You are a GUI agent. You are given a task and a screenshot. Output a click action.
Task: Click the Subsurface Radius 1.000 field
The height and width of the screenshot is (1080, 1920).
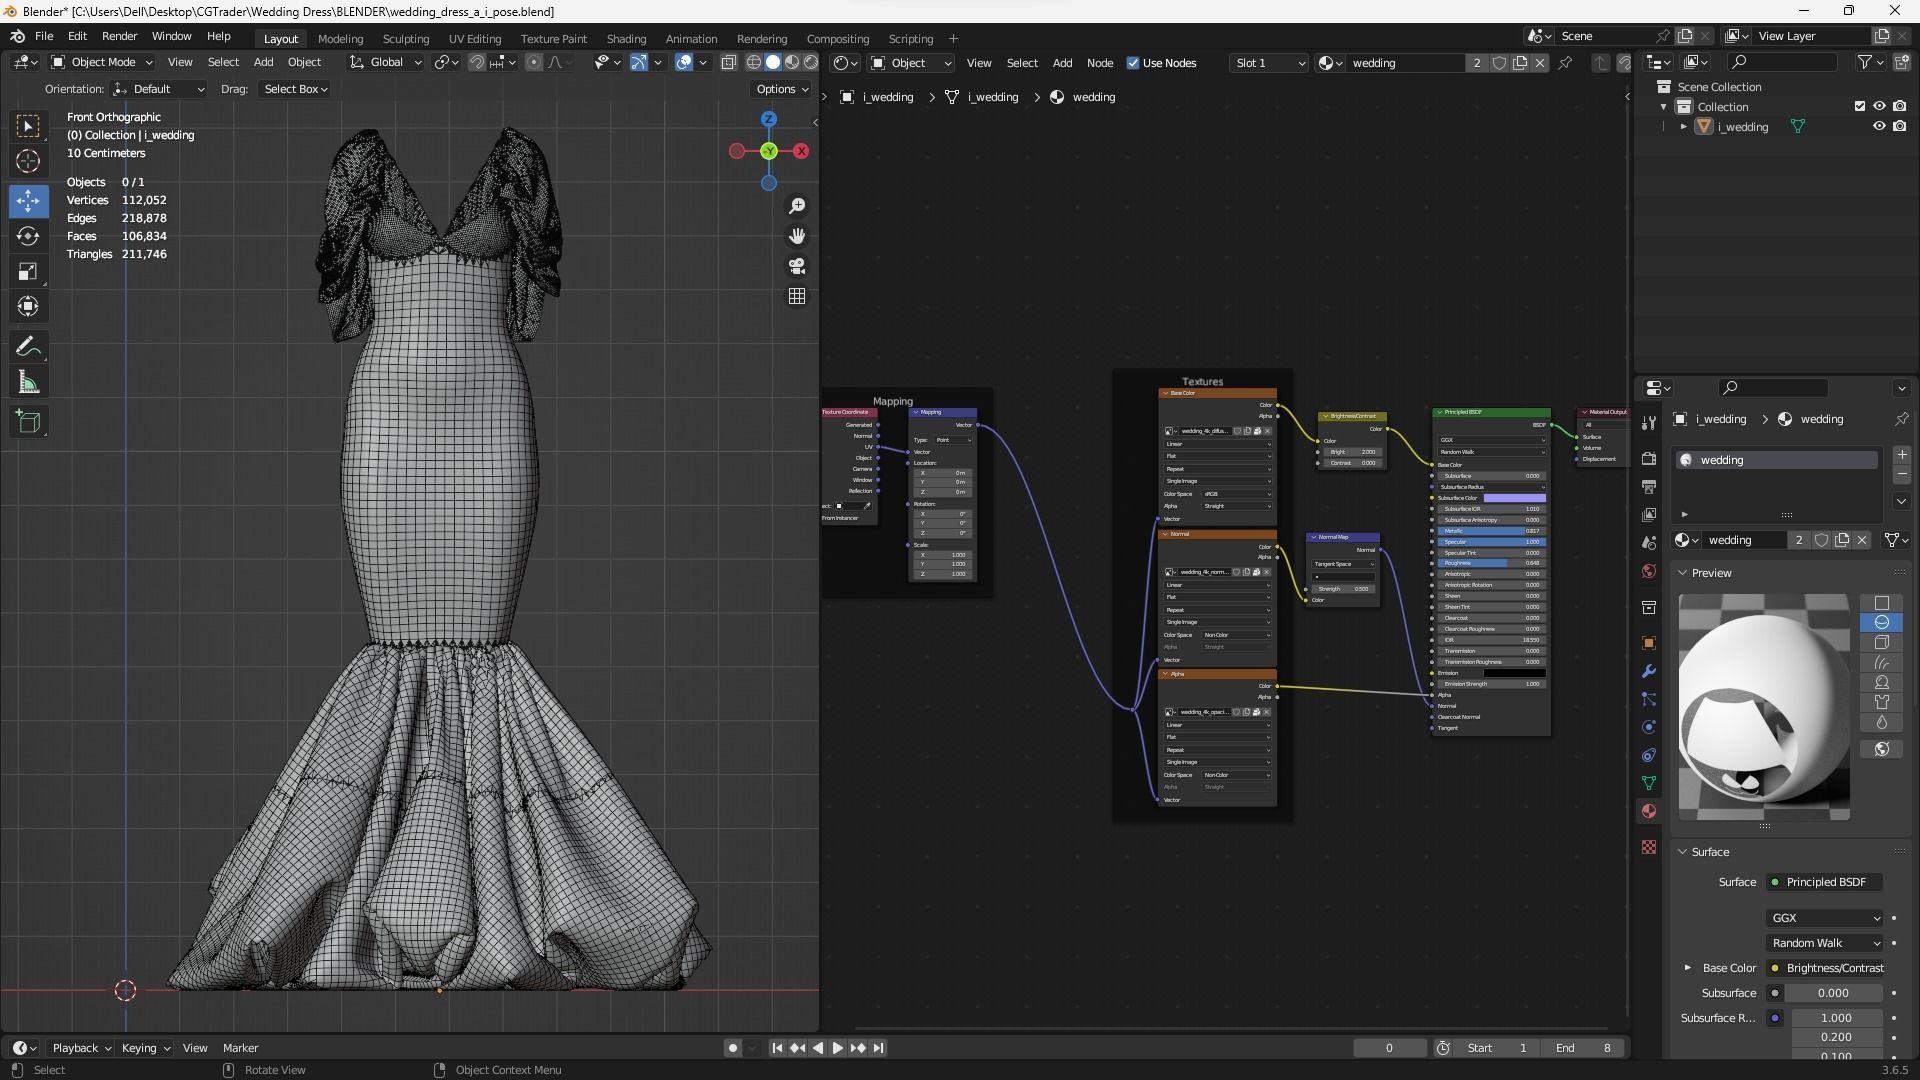1836,1018
